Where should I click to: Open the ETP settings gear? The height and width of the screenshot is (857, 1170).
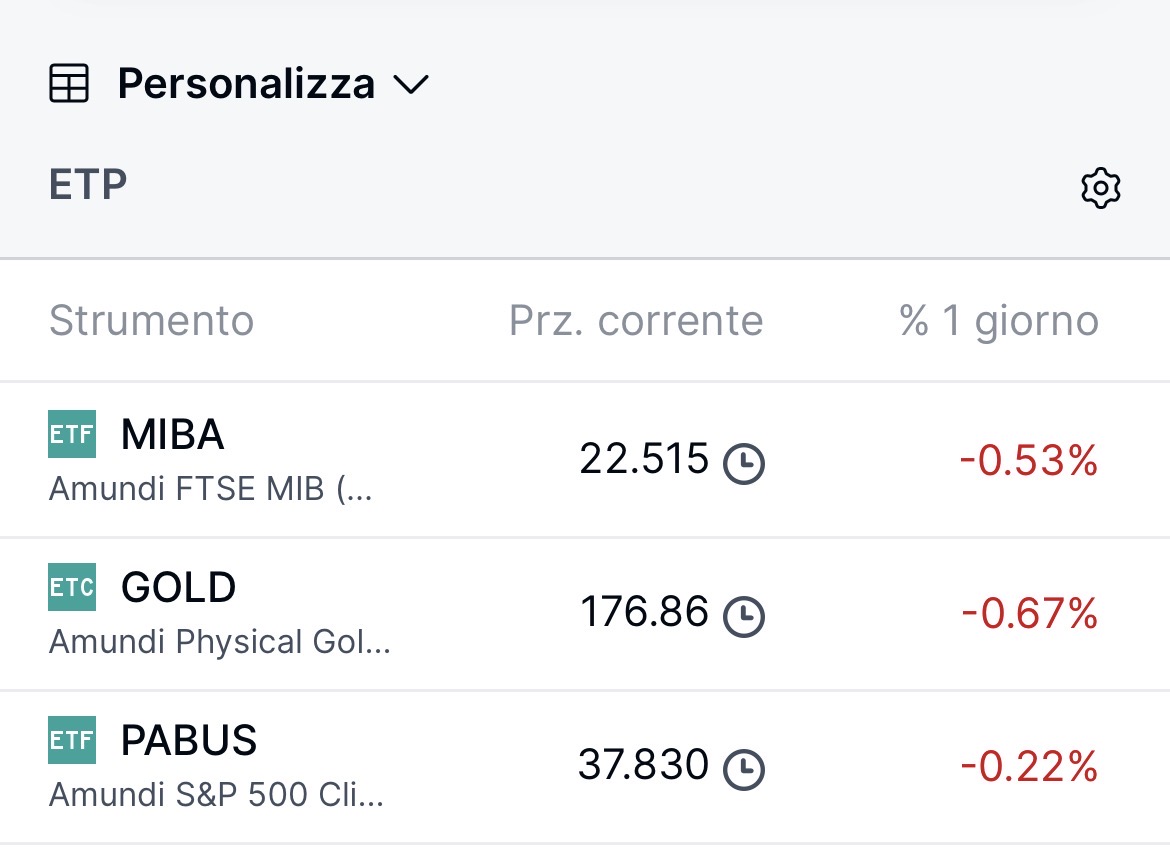[1100, 188]
